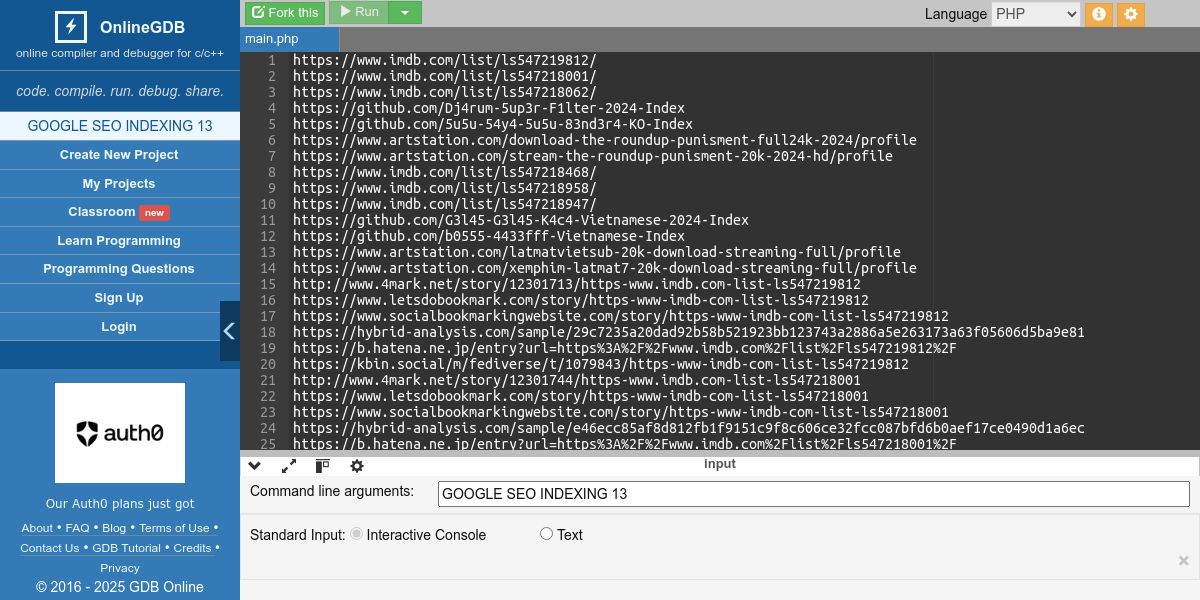Screen dimensions: 1200x600
Task: Run the program with the Run button
Action: point(358,12)
